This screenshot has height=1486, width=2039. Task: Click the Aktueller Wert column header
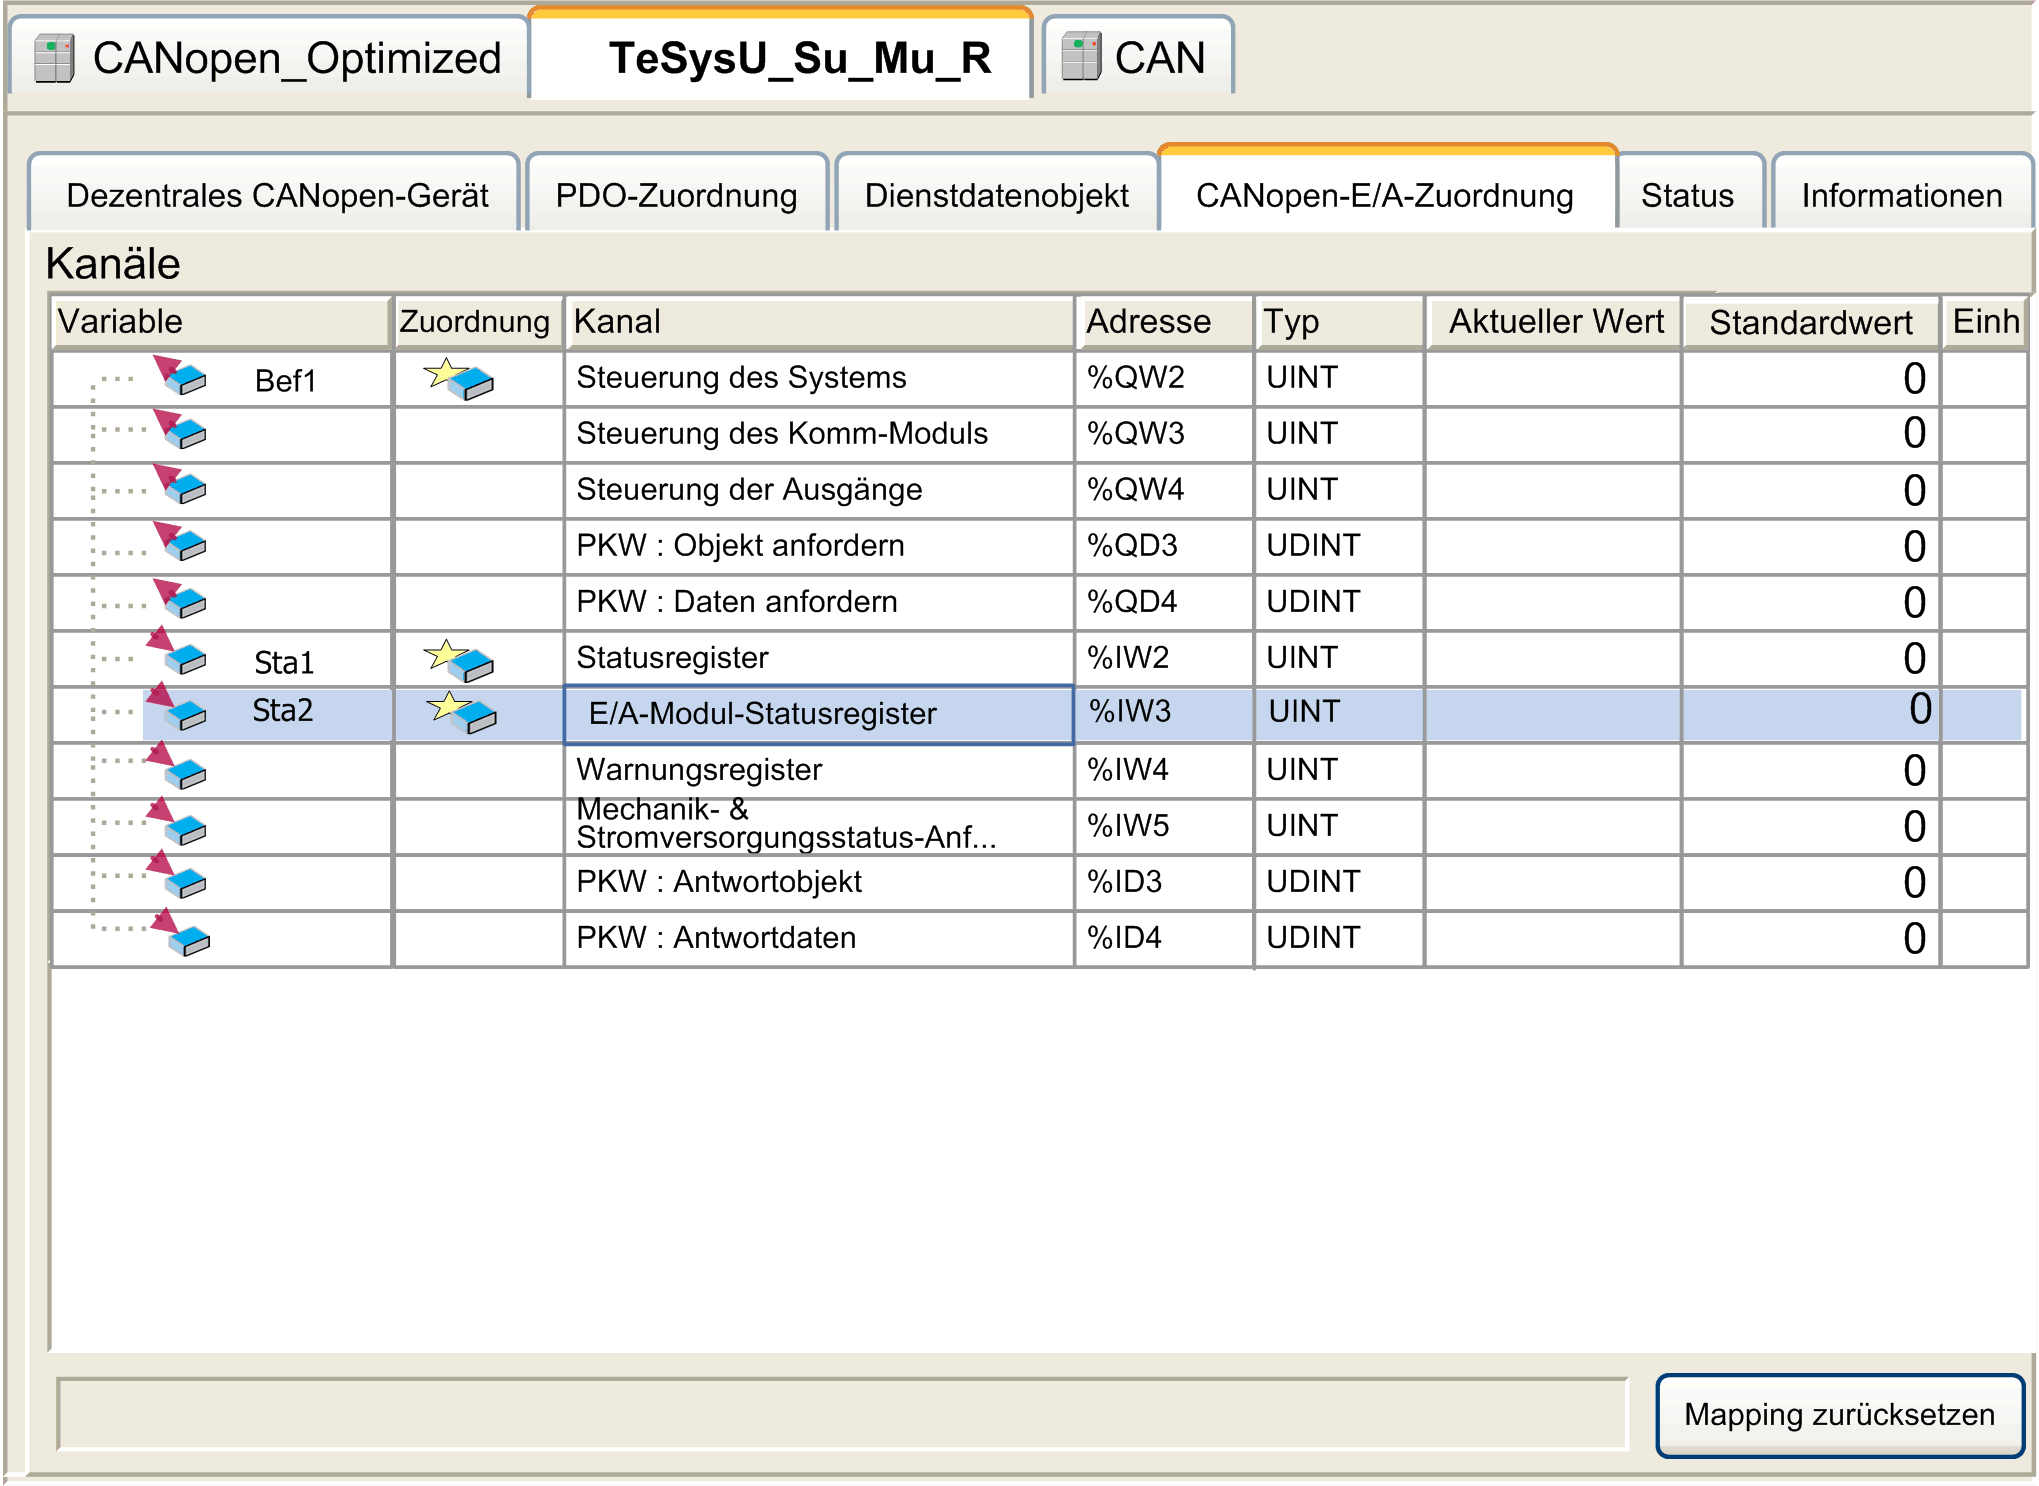[1553, 322]
